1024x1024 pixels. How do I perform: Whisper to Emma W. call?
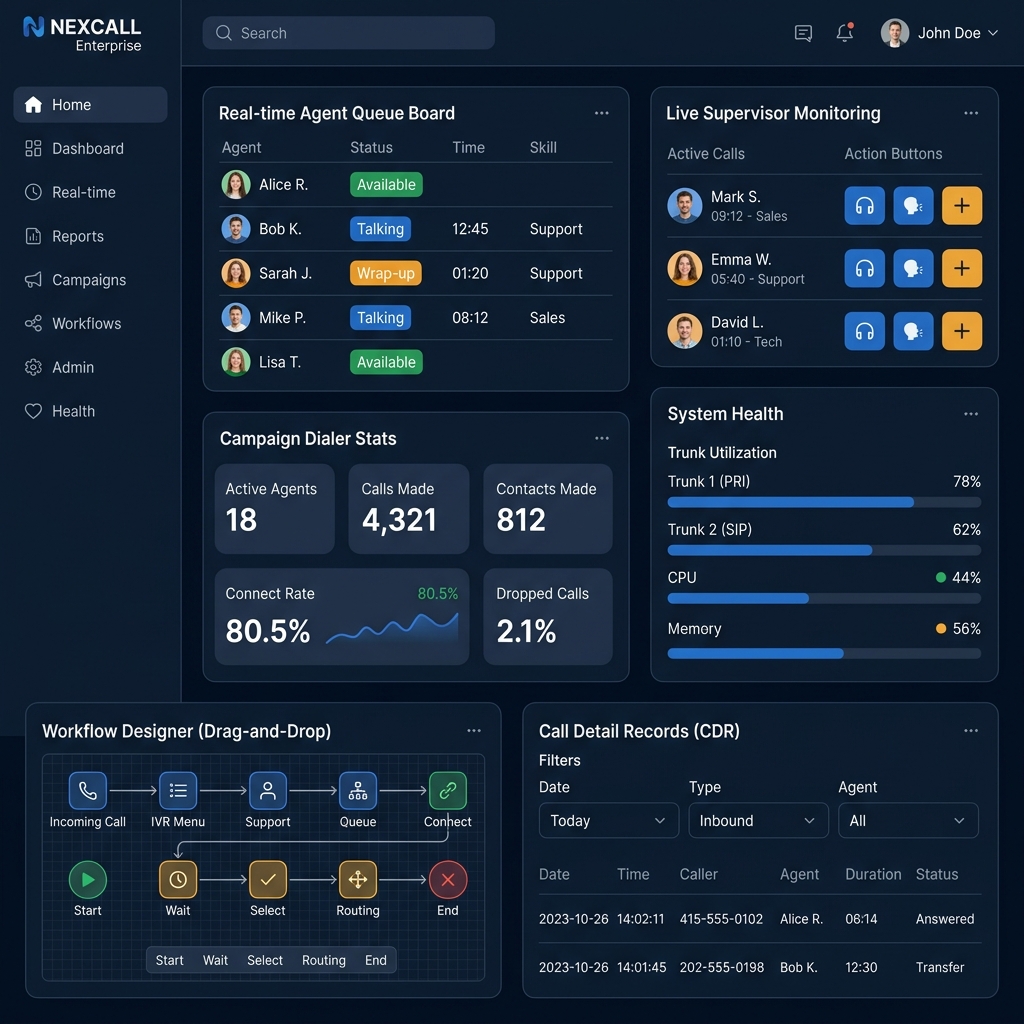coord(913,268)
